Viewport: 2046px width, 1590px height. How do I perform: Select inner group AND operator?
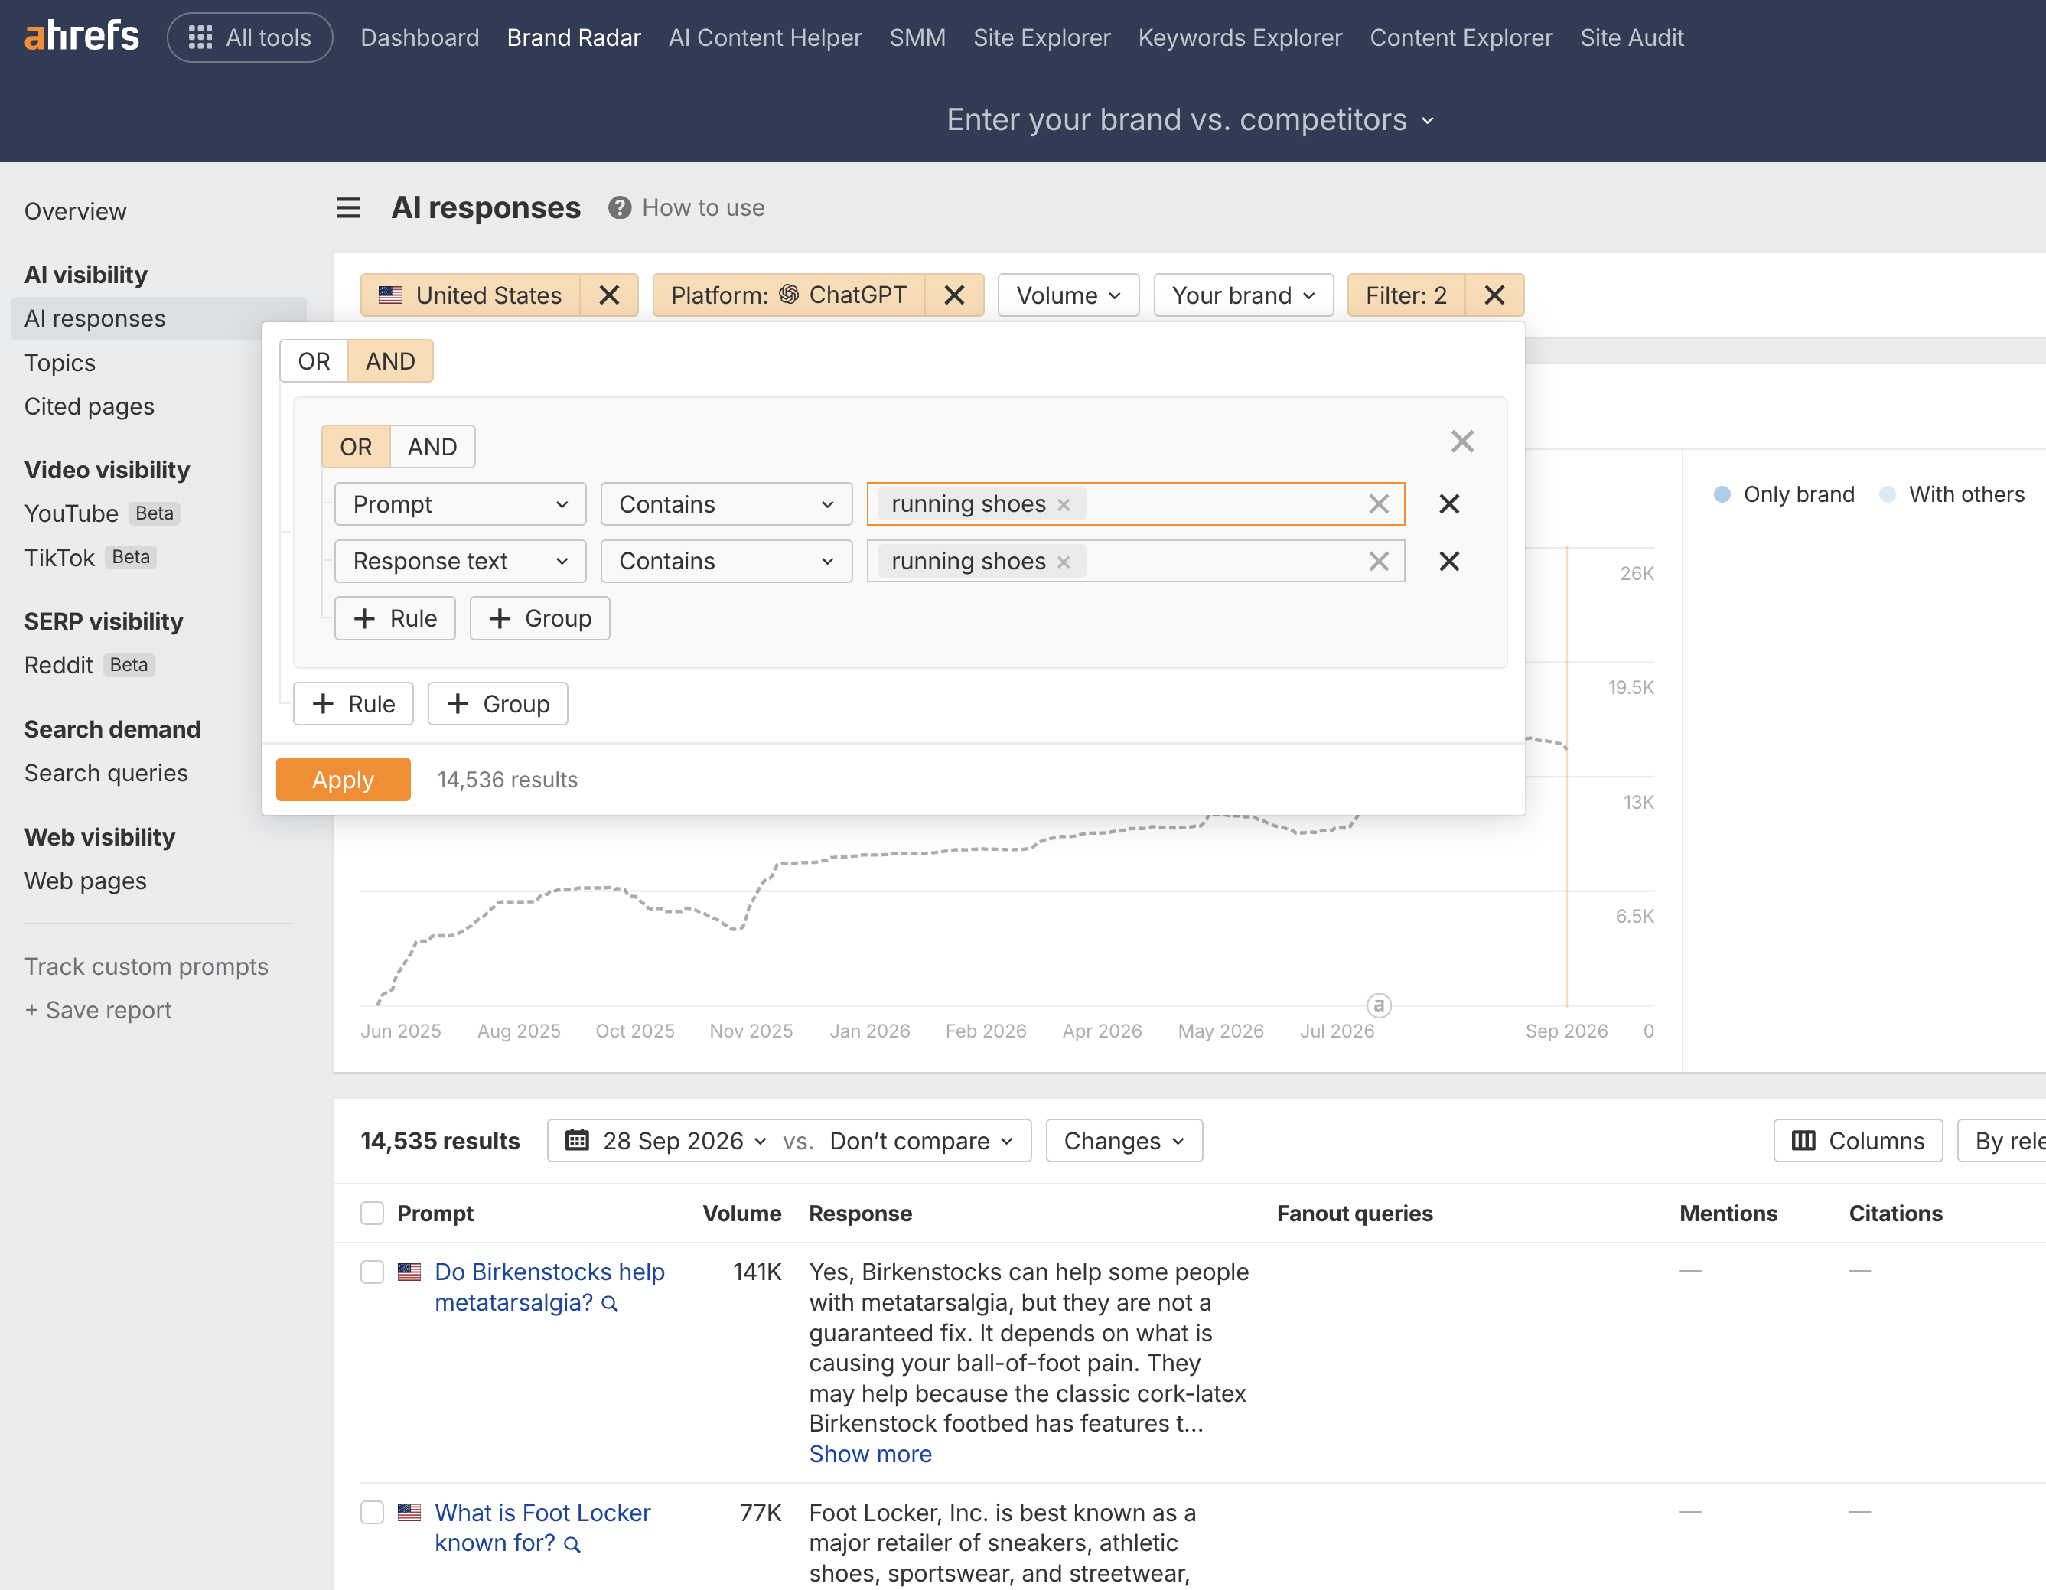click(432, 447)
